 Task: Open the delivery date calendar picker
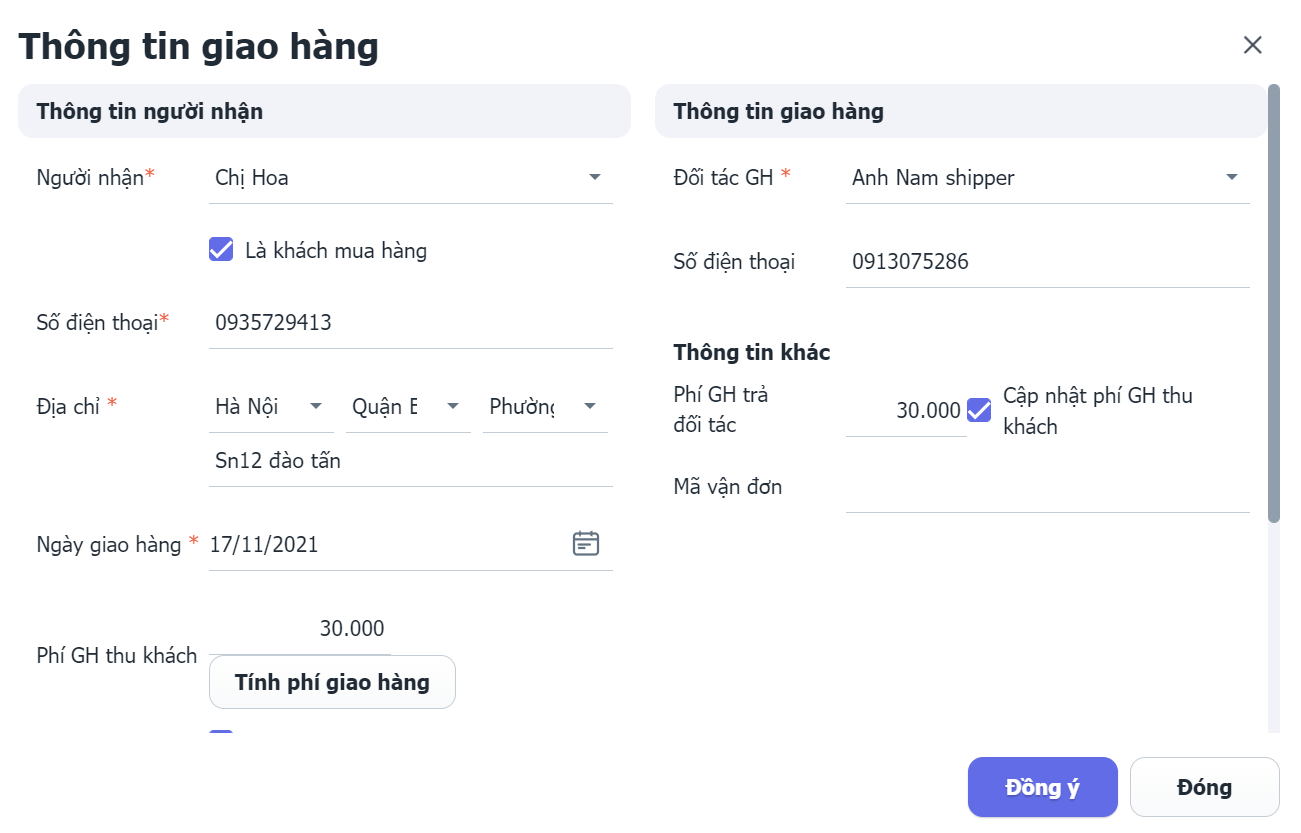click(585, 544)
